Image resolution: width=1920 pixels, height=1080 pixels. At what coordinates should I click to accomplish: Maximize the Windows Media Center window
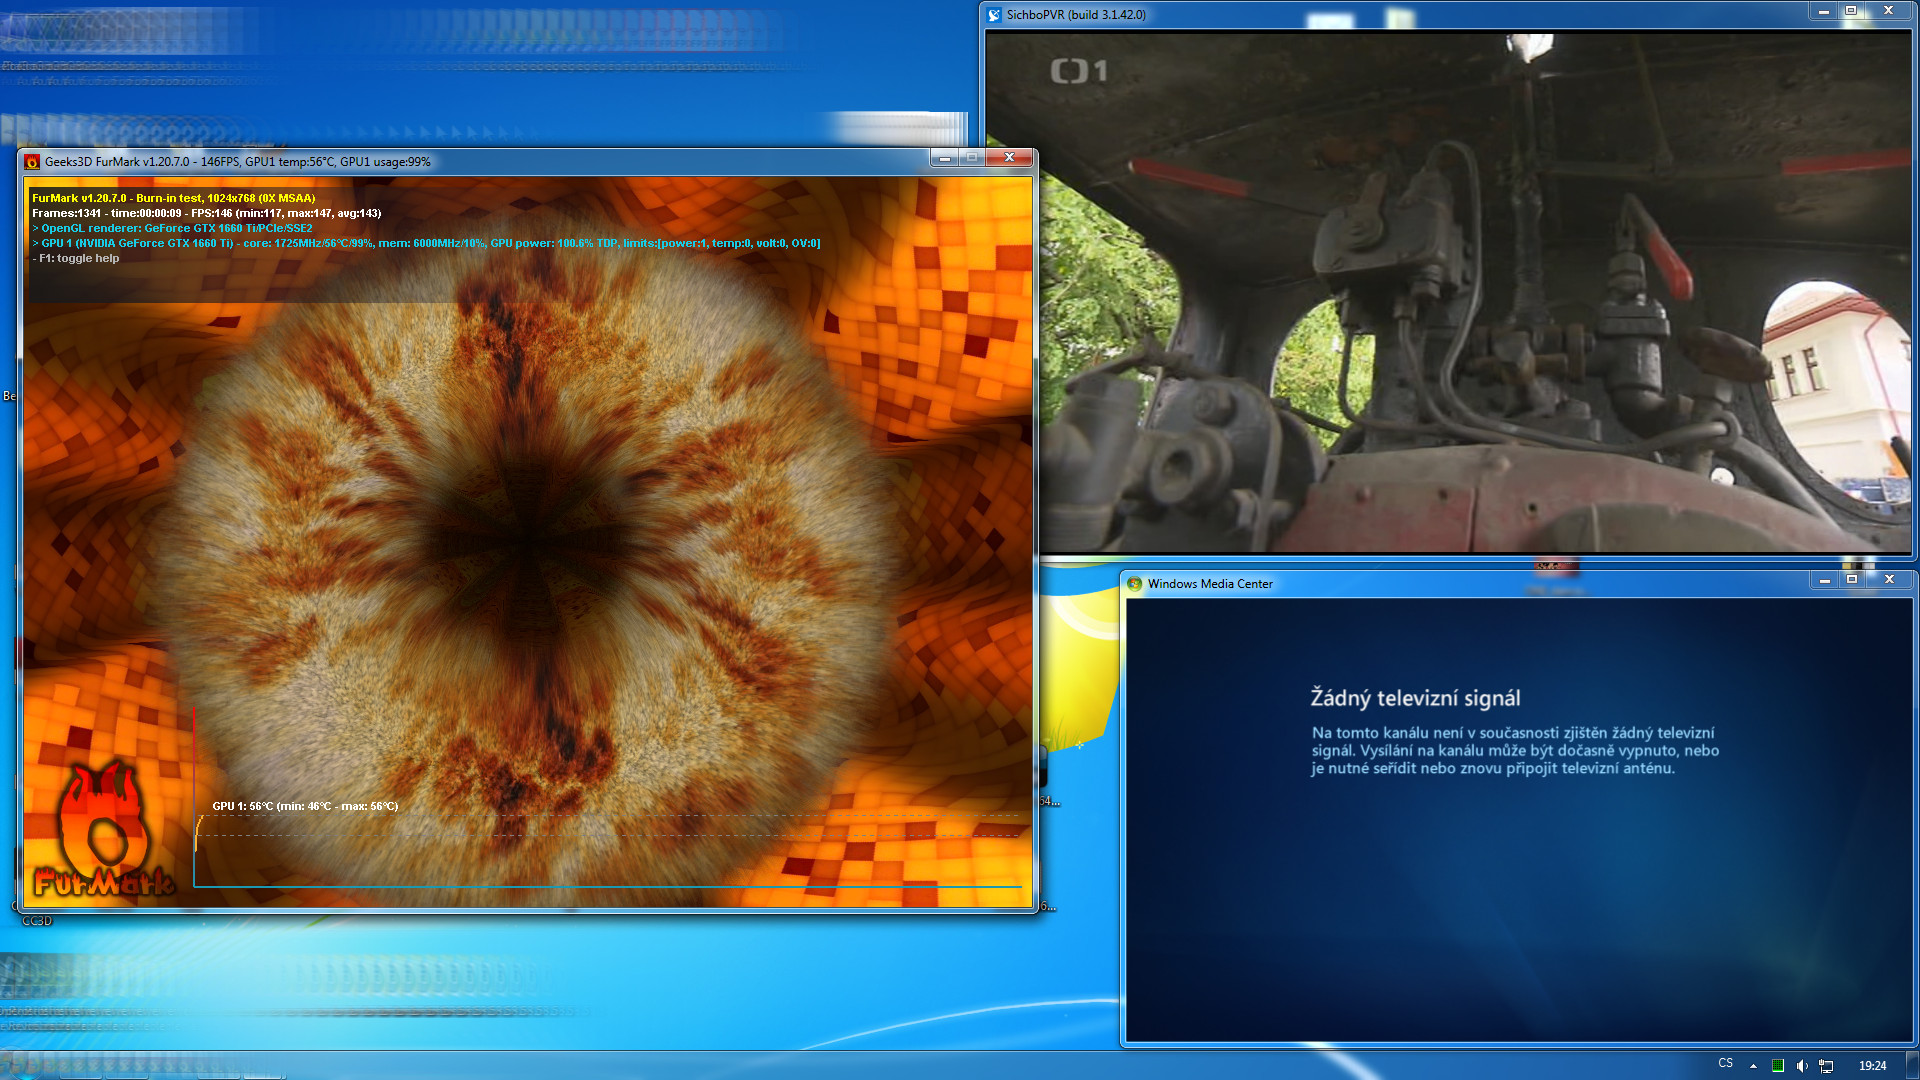(x=1852, y=580)
